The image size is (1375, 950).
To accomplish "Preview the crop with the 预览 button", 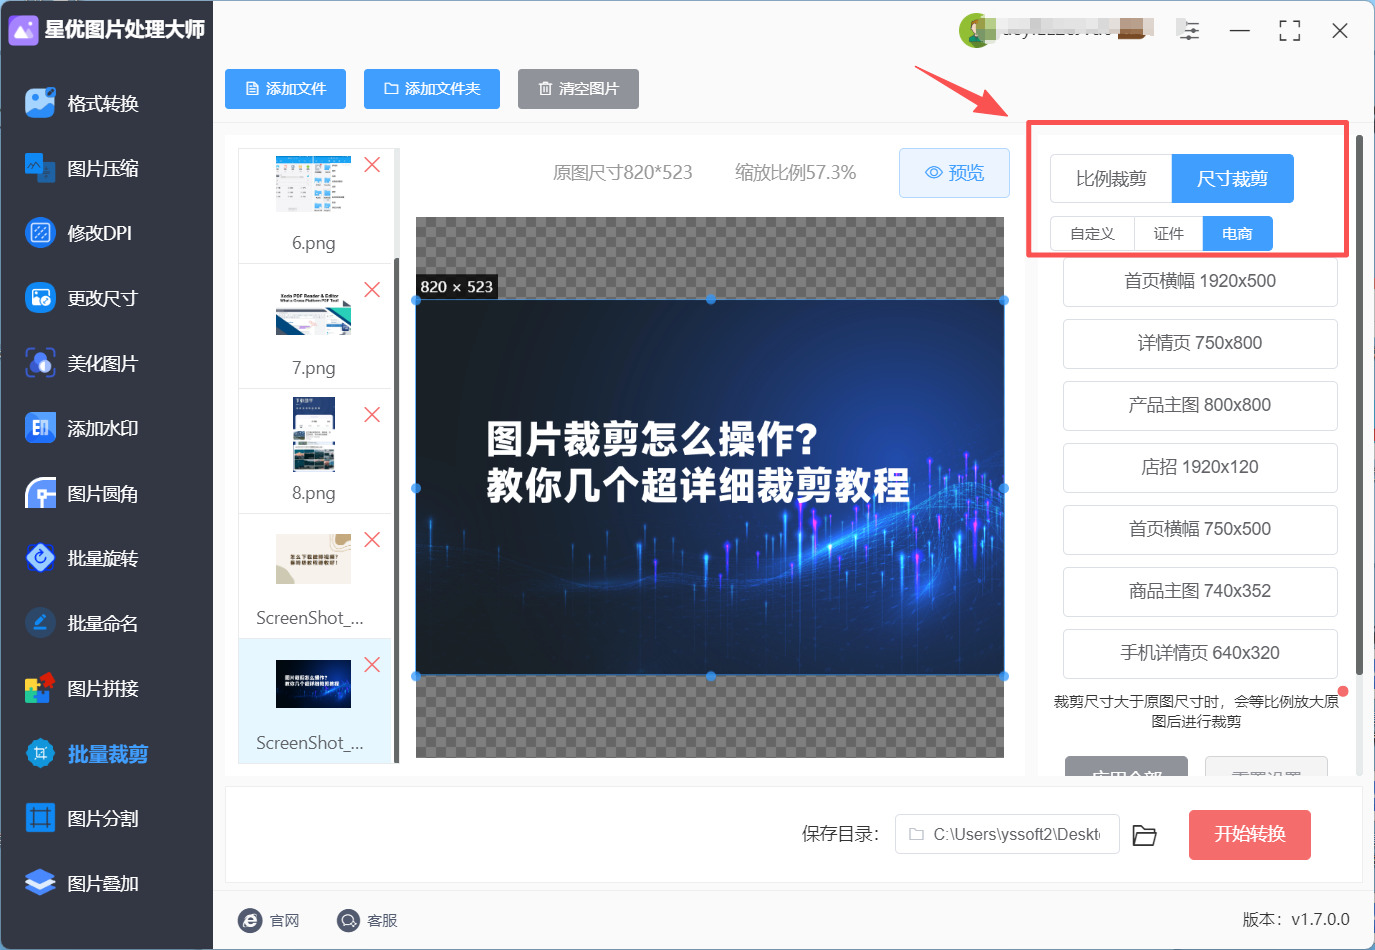I will tap(954, 173).
